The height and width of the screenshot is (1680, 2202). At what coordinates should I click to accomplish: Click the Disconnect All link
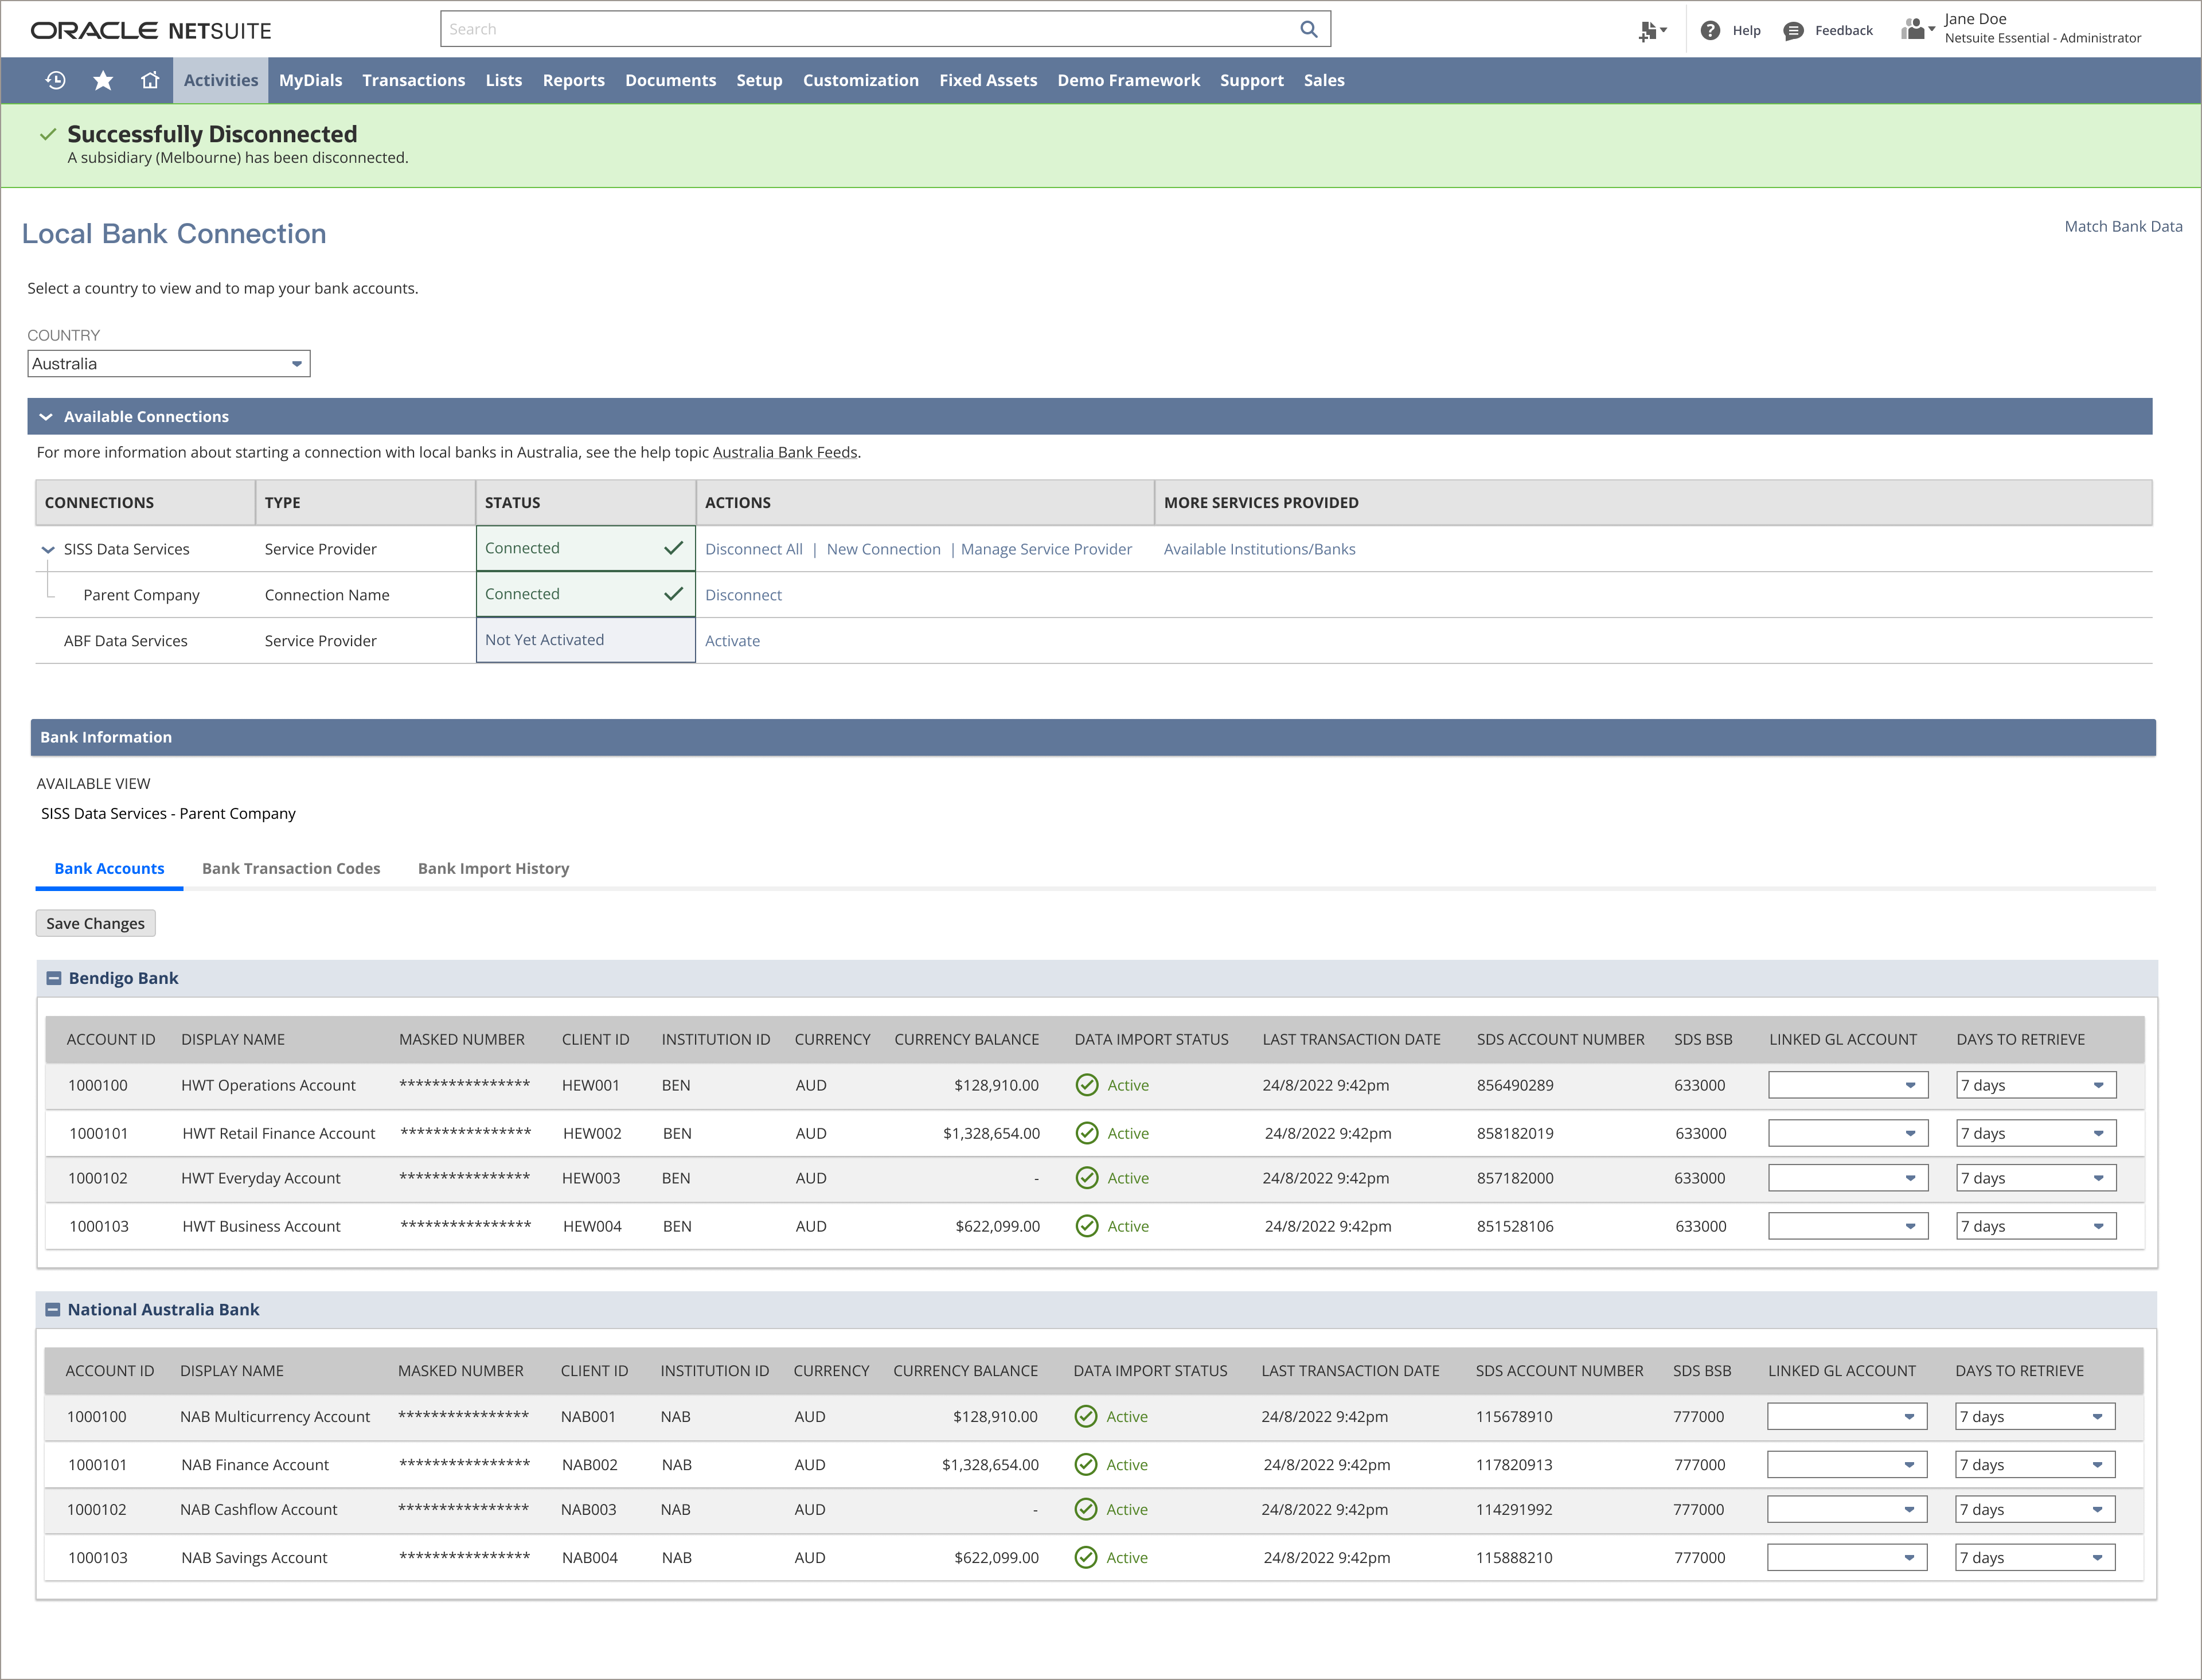(x=753, y=549)
